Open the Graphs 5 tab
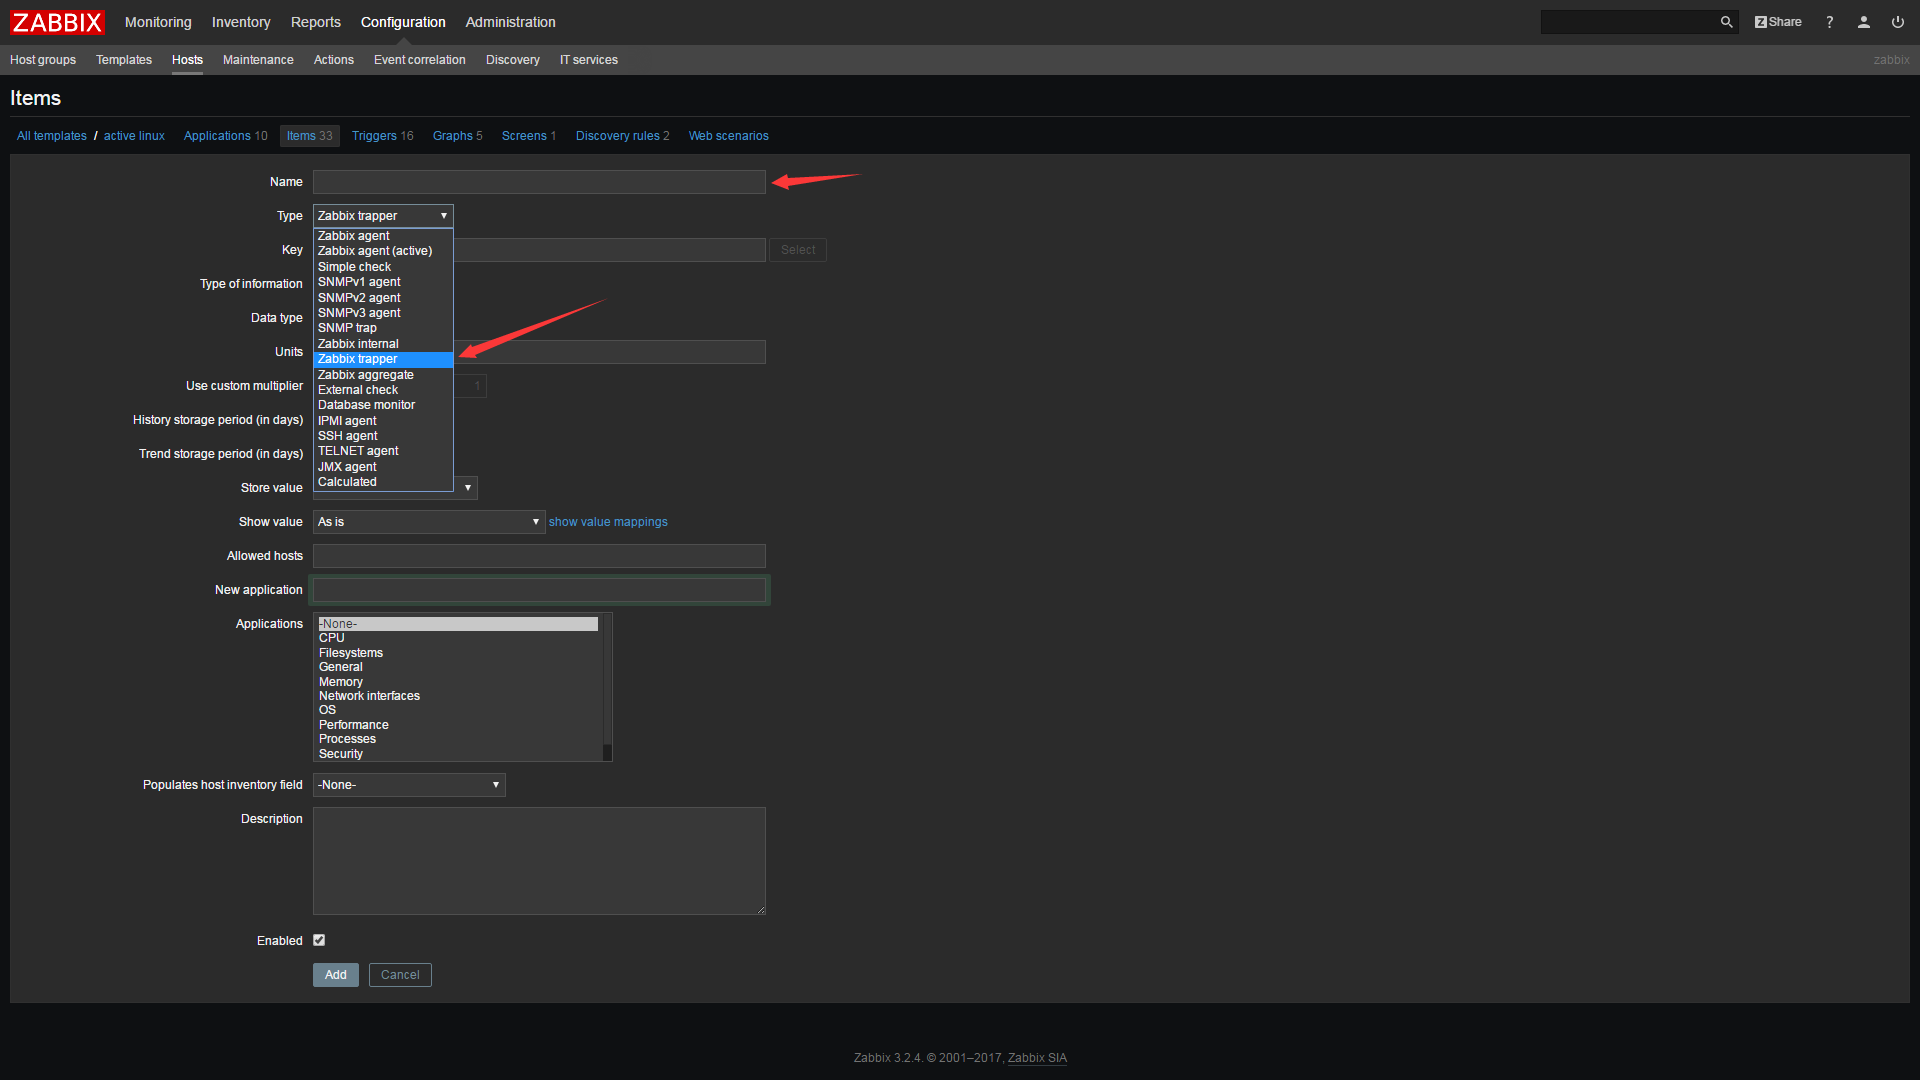This screenshot has height=1080, width=1920. pos(458,136)
